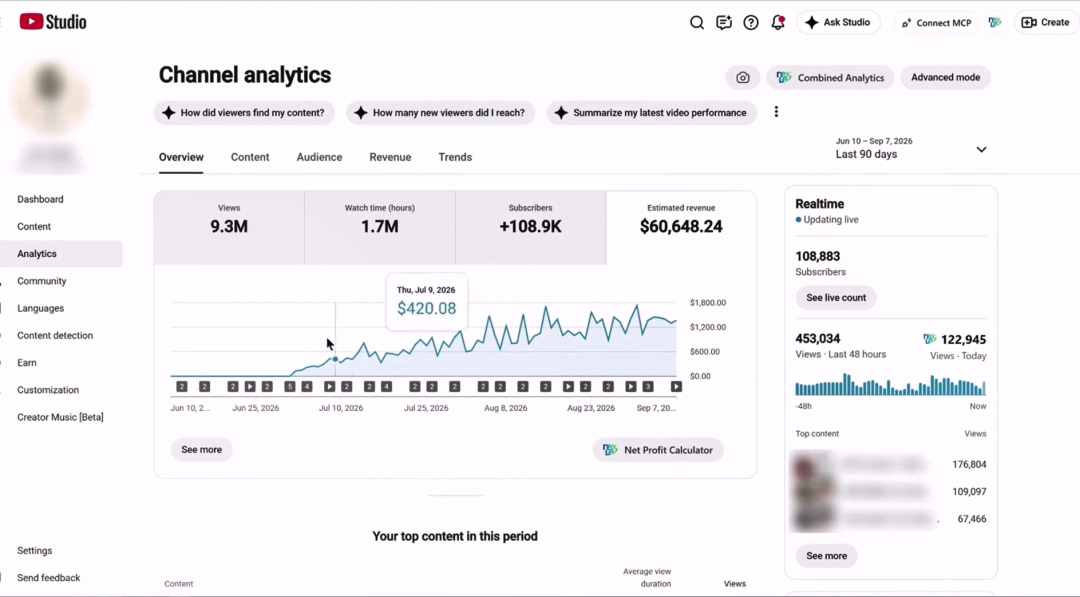Viewport: 1080px width, 597px height.
Task: Switch to Advanced mode
Action: click(945, 78)
